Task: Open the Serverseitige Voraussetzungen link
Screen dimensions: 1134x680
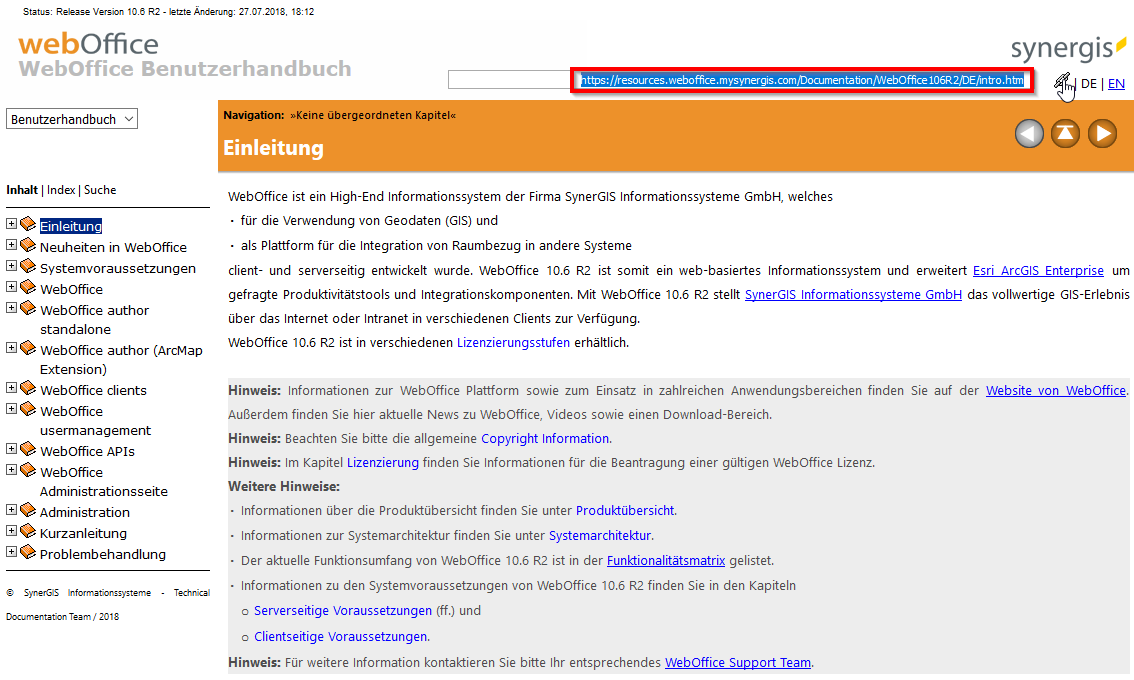Action: pos(343,611)
